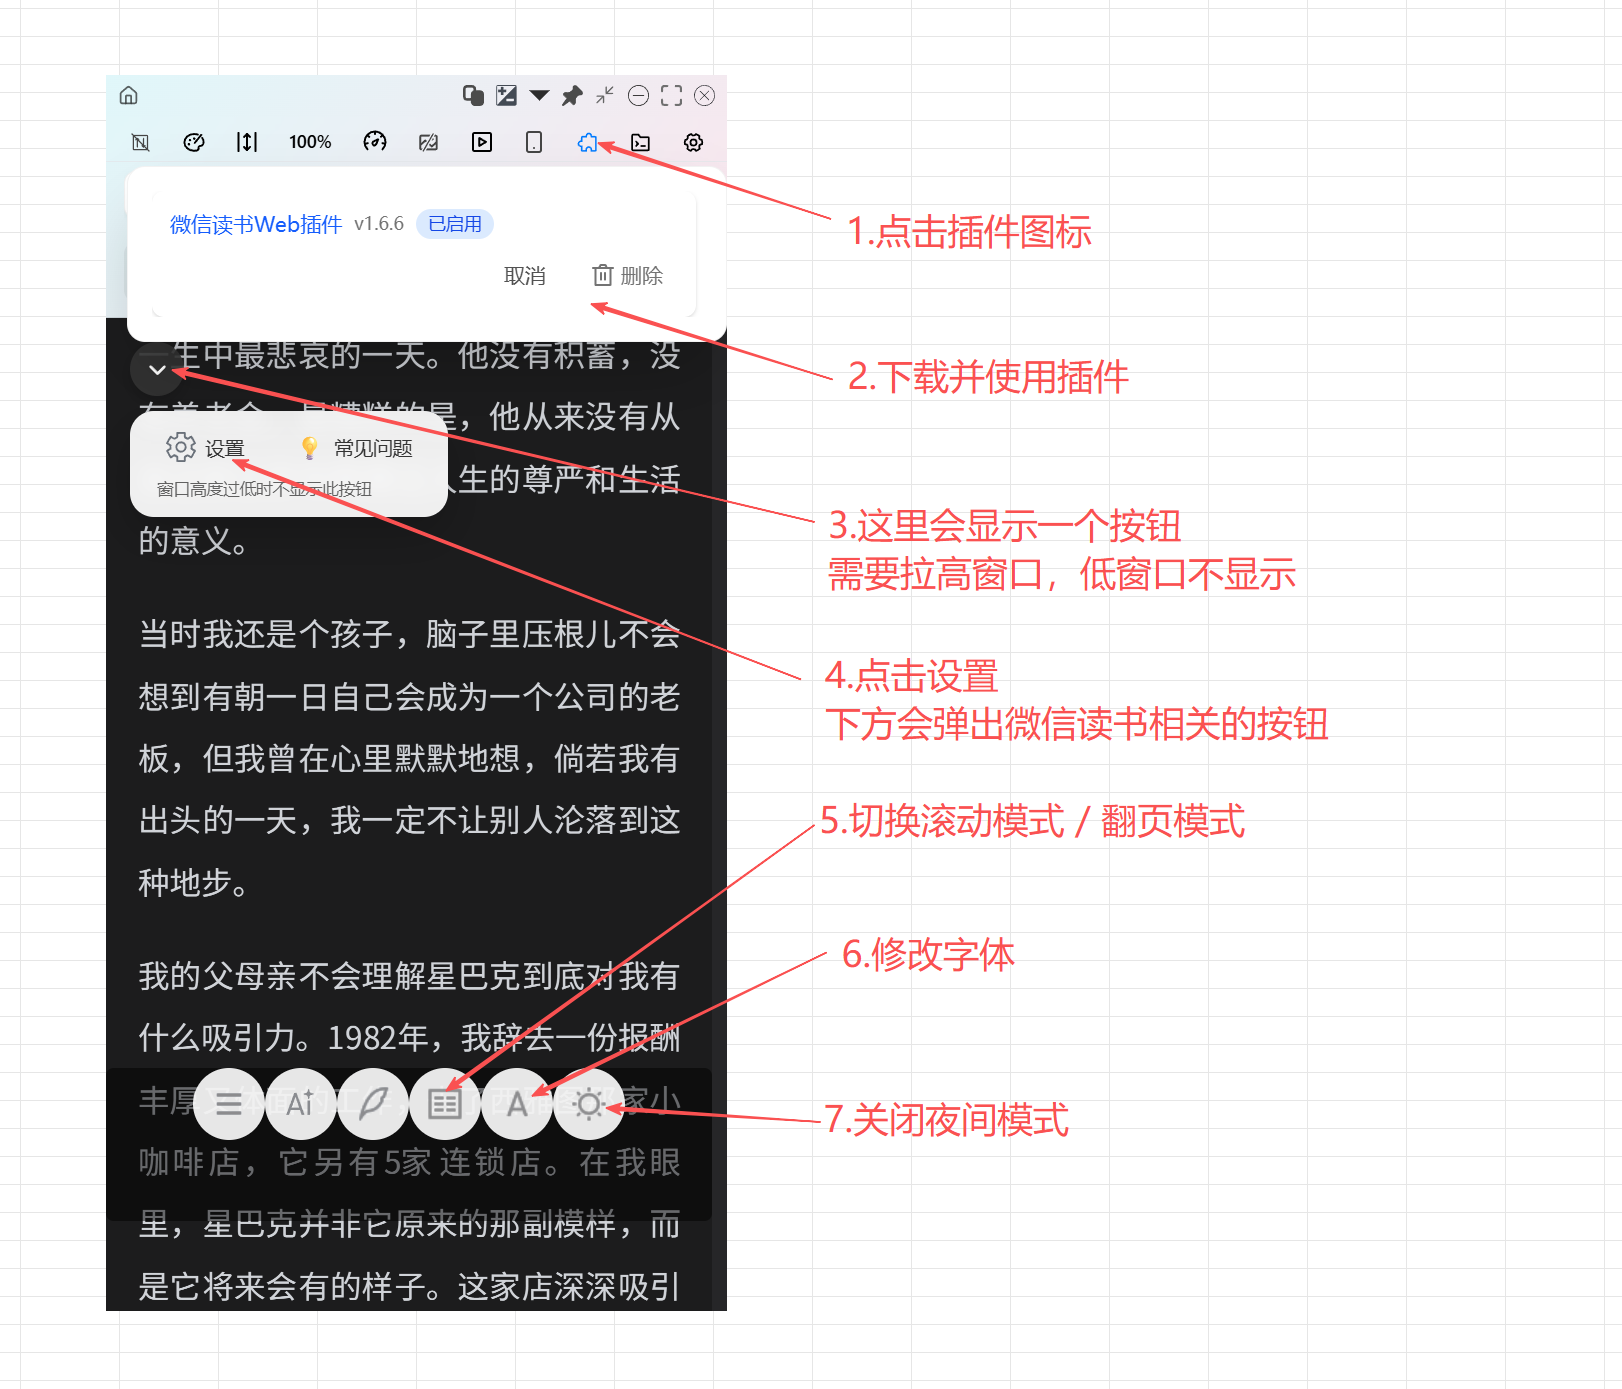This screenshot has height=1389, width=1622.
Task: Click the plus-minus contrast icon
Action: tap(507, 95)
